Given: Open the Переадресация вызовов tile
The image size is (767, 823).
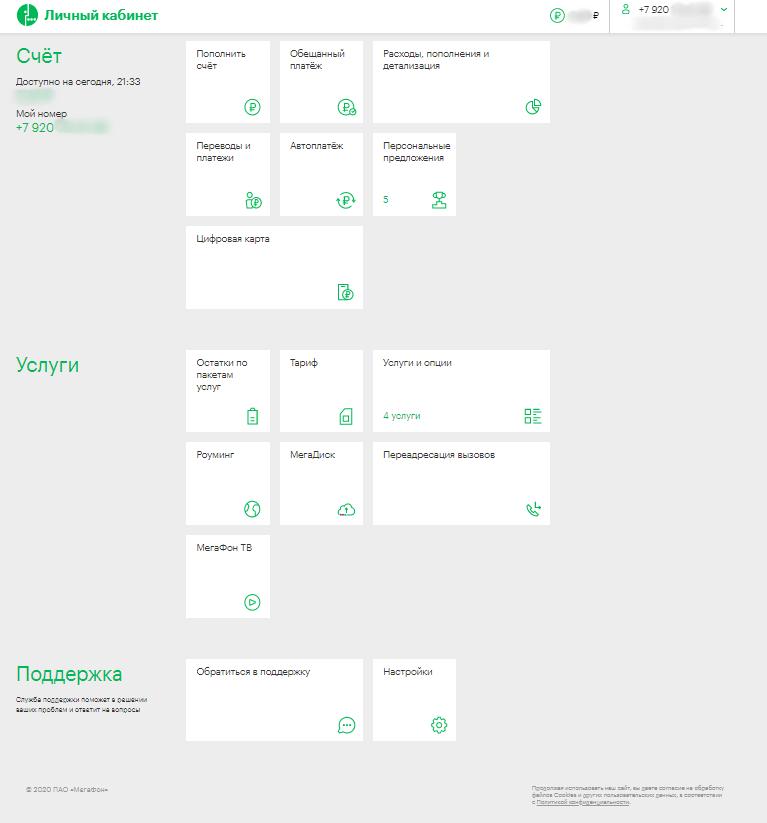Looking at the screenshot, I should [461, 483].
